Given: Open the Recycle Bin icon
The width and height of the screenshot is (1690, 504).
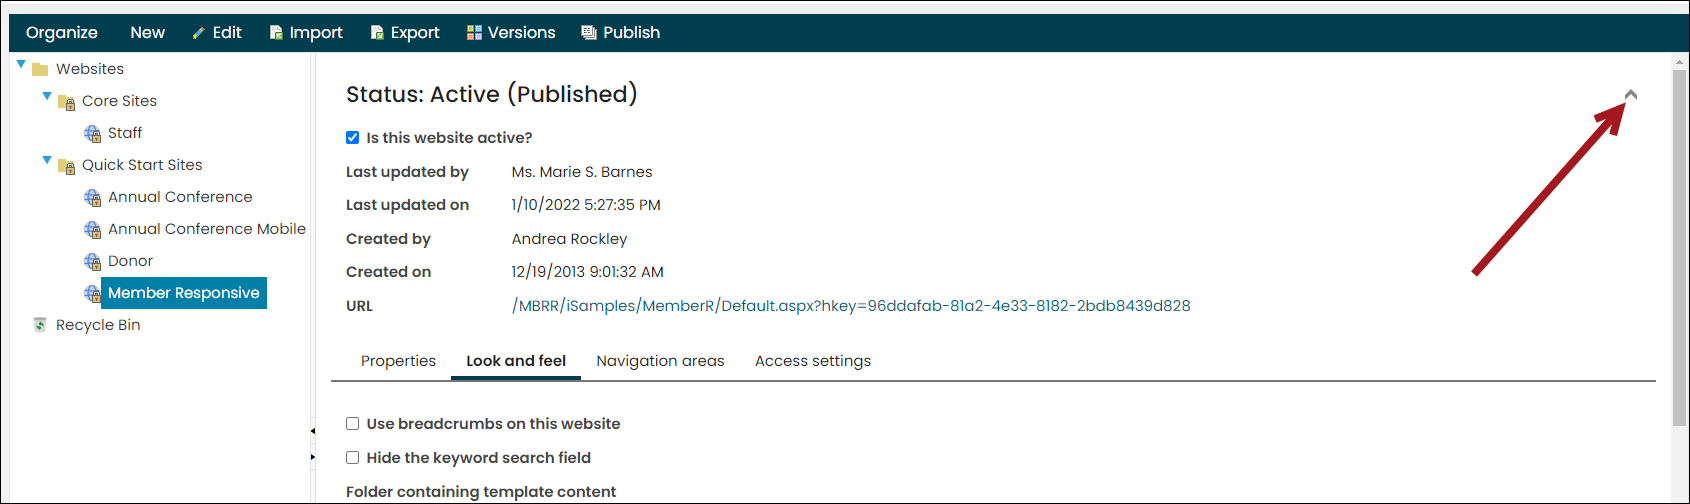Looking at the screenshot, I should coord(40,325).
